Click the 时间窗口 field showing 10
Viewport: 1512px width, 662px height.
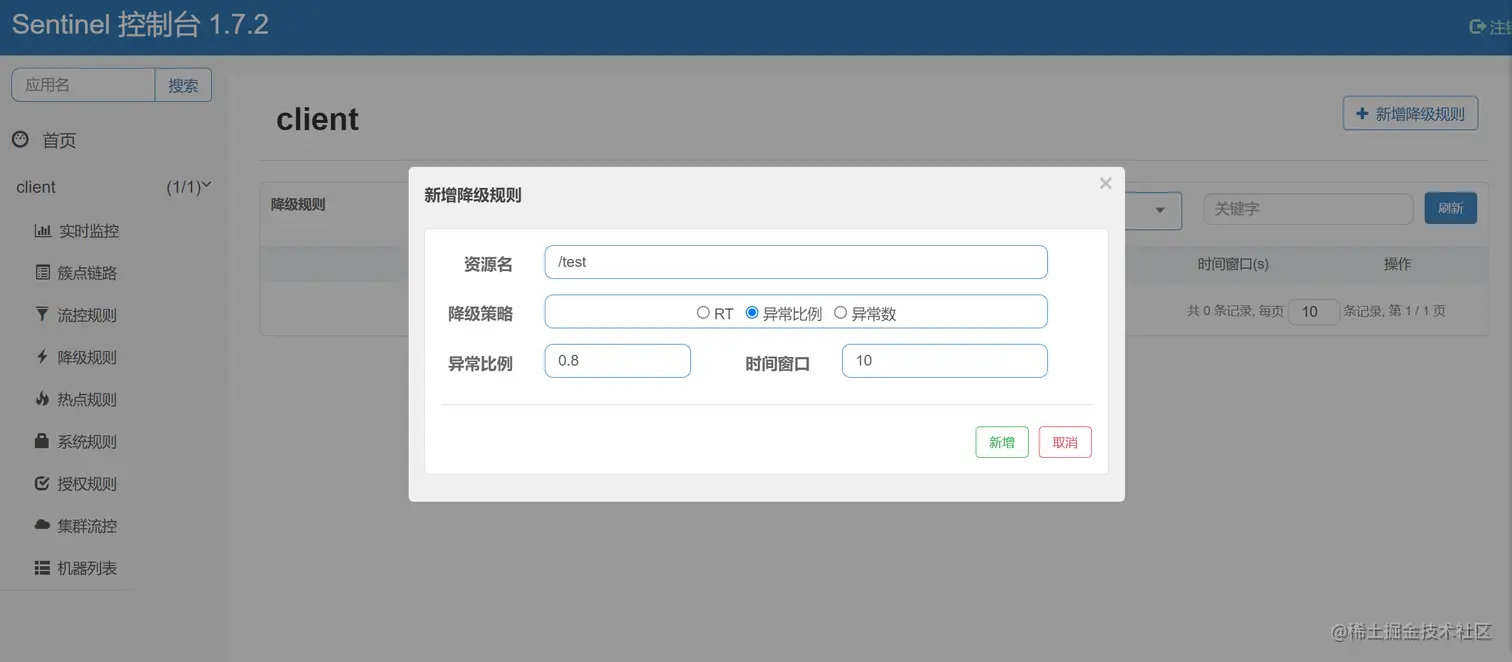pyautogui.click(x=945, y=361)
